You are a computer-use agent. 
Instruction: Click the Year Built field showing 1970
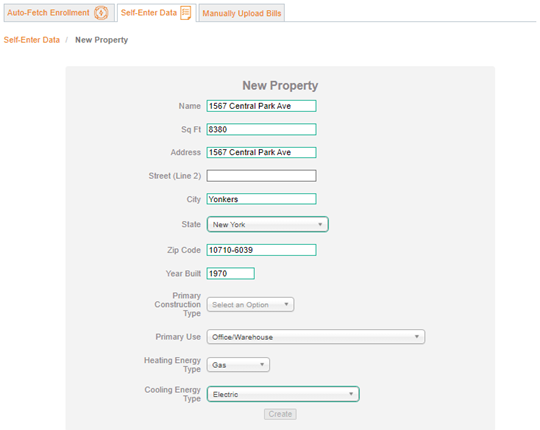231,273
